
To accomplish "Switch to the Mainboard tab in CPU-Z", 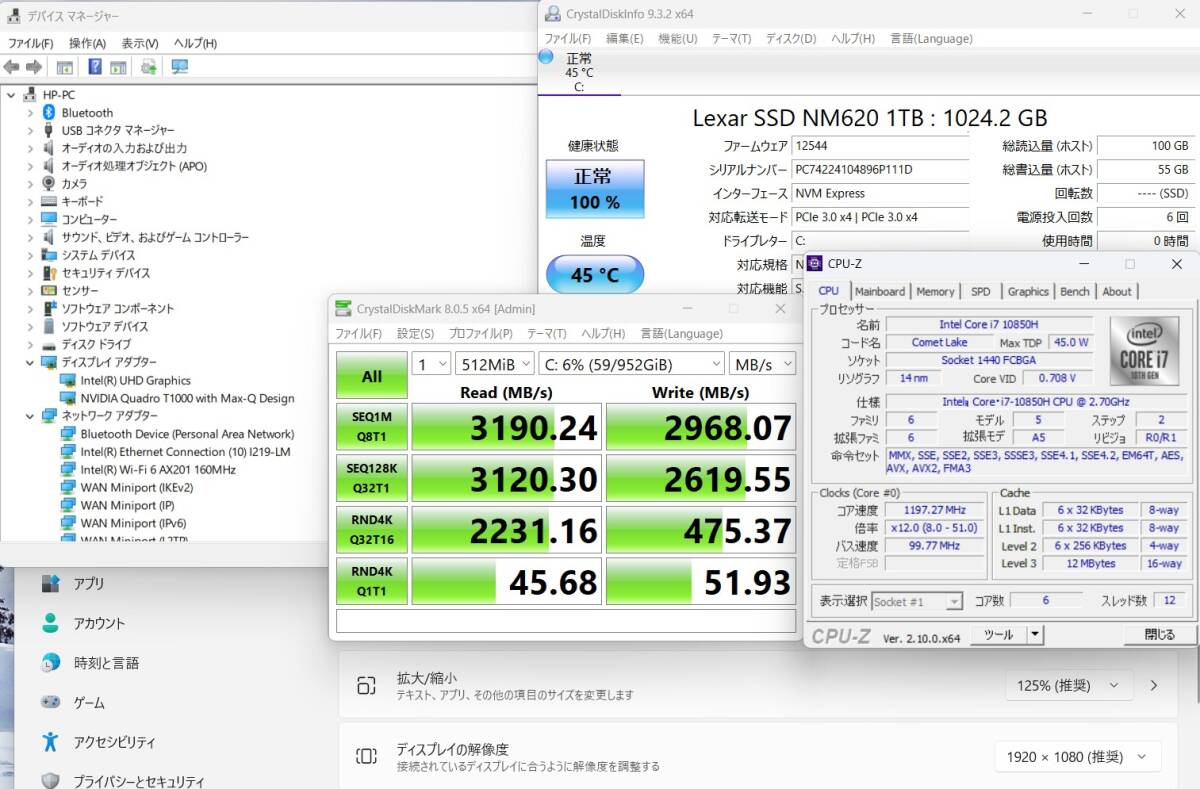I will coord(880,291).
